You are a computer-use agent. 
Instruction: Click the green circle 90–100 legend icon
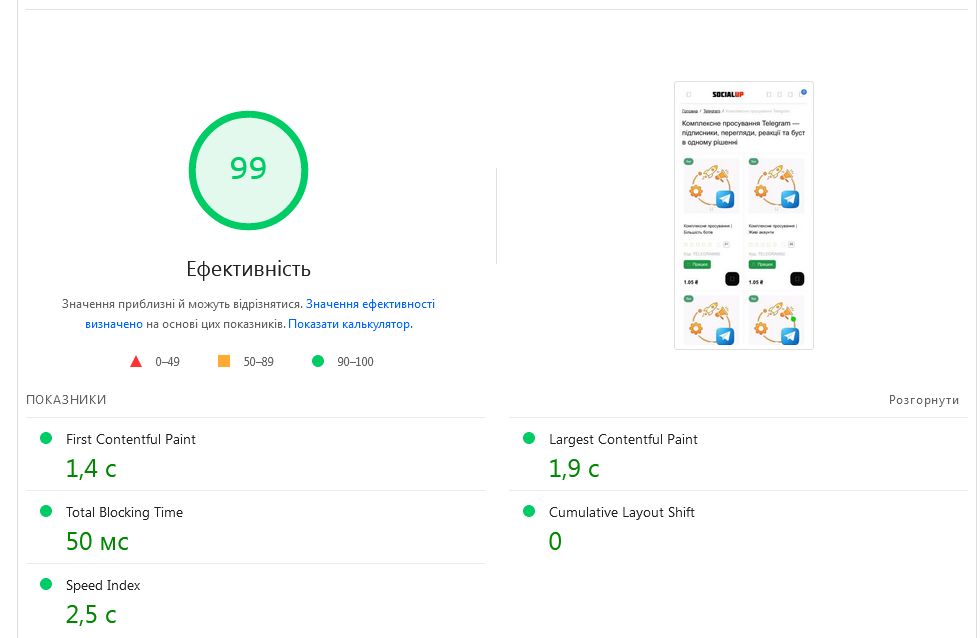pos(318,361)
